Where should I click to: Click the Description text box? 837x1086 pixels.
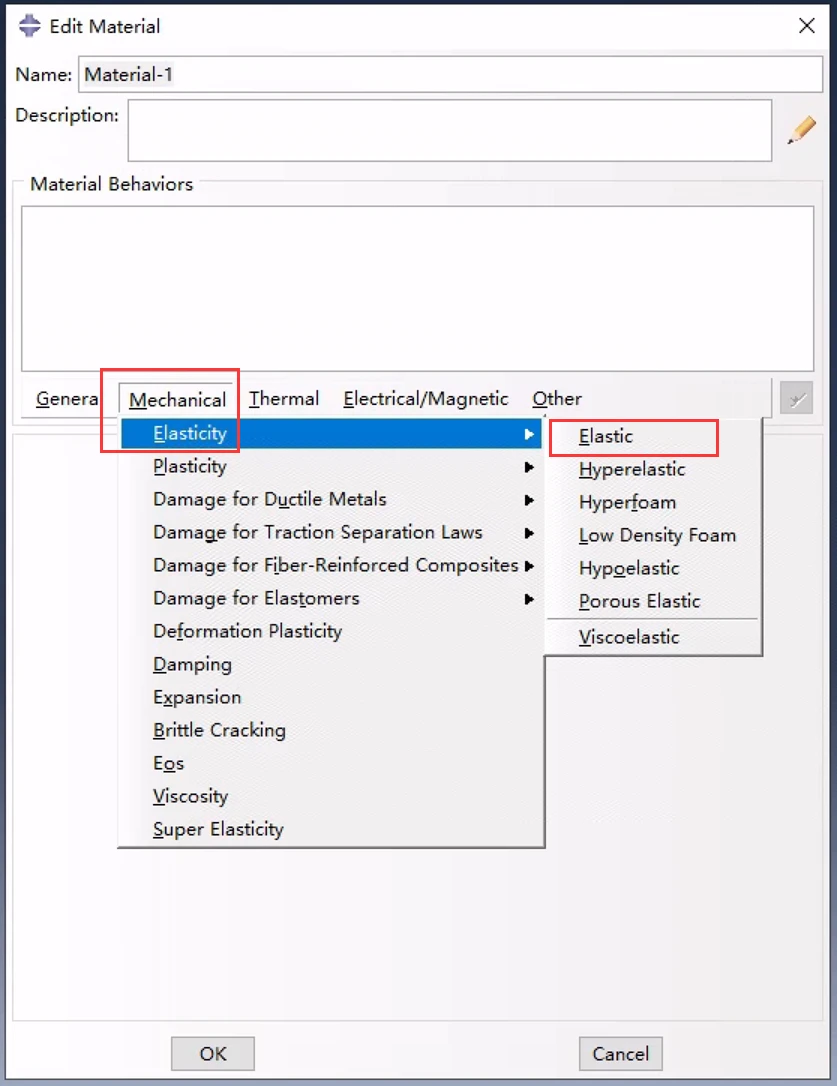(x=450, y=130)
